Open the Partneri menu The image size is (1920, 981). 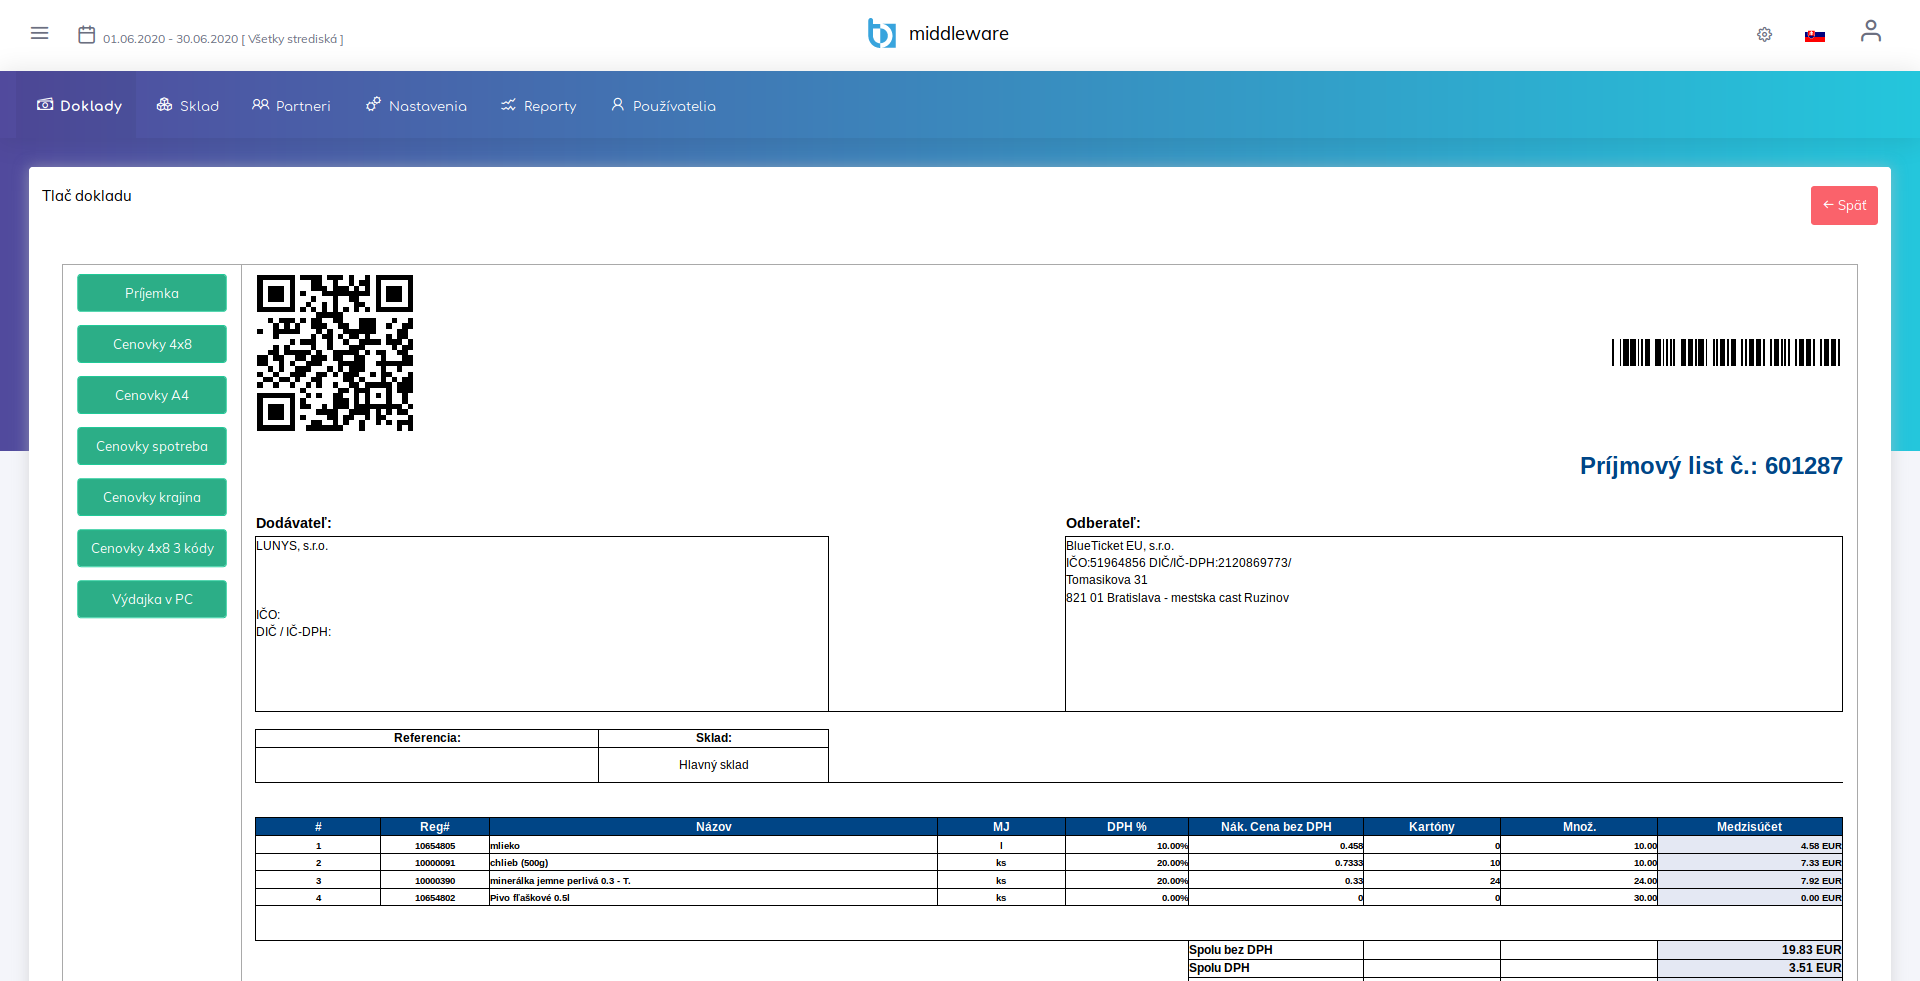(x=291, y=106)
